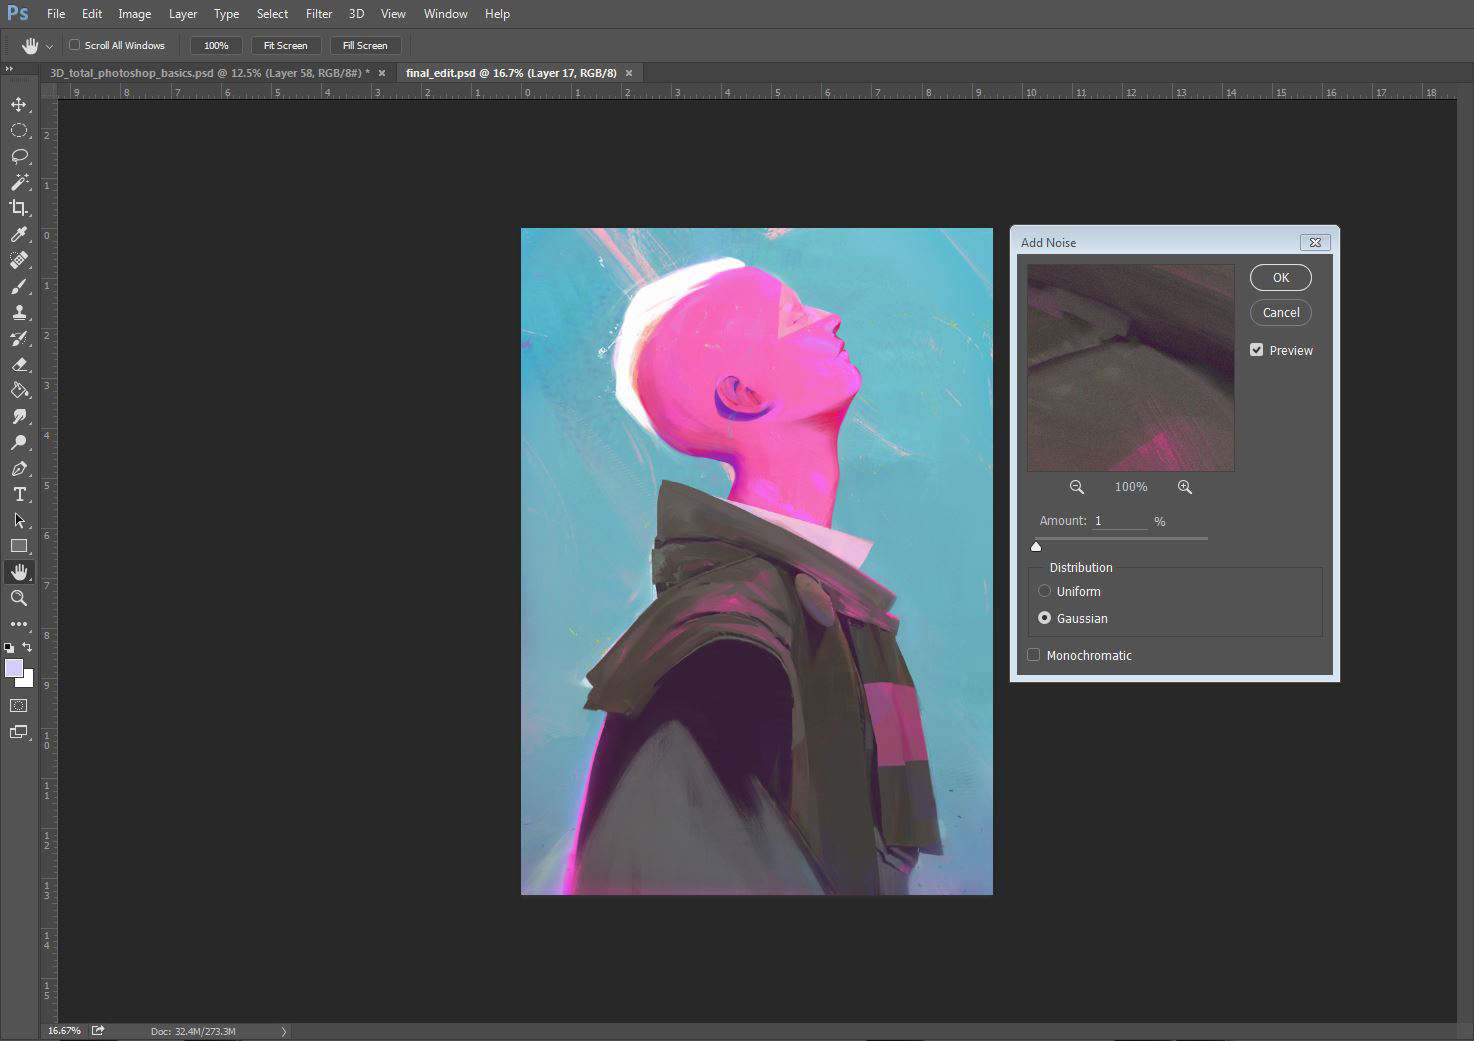Image resolution: width=1474 pixels, height=1041 pixels.
Task: Select the Paint Bucket tool
Action: pos(19,390)
